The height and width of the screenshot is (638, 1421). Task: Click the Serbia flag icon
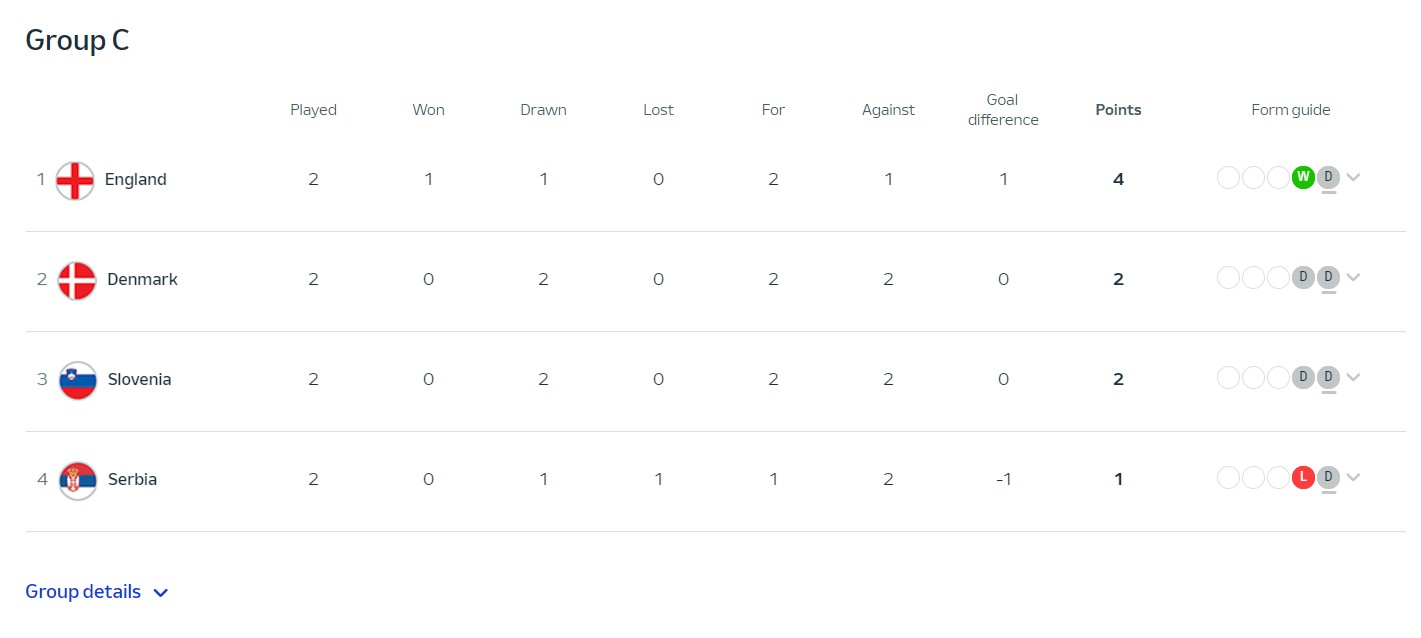pos(77,480)
